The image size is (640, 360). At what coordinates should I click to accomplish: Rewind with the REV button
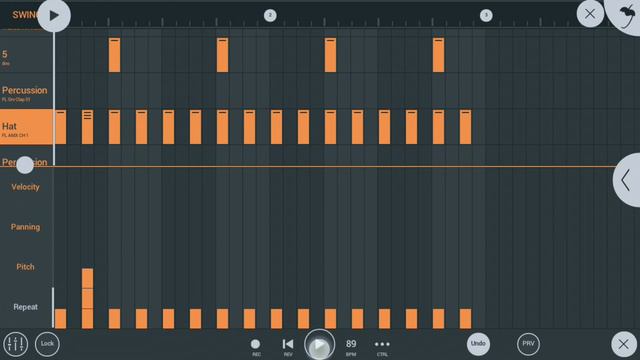tap(288, 347)
